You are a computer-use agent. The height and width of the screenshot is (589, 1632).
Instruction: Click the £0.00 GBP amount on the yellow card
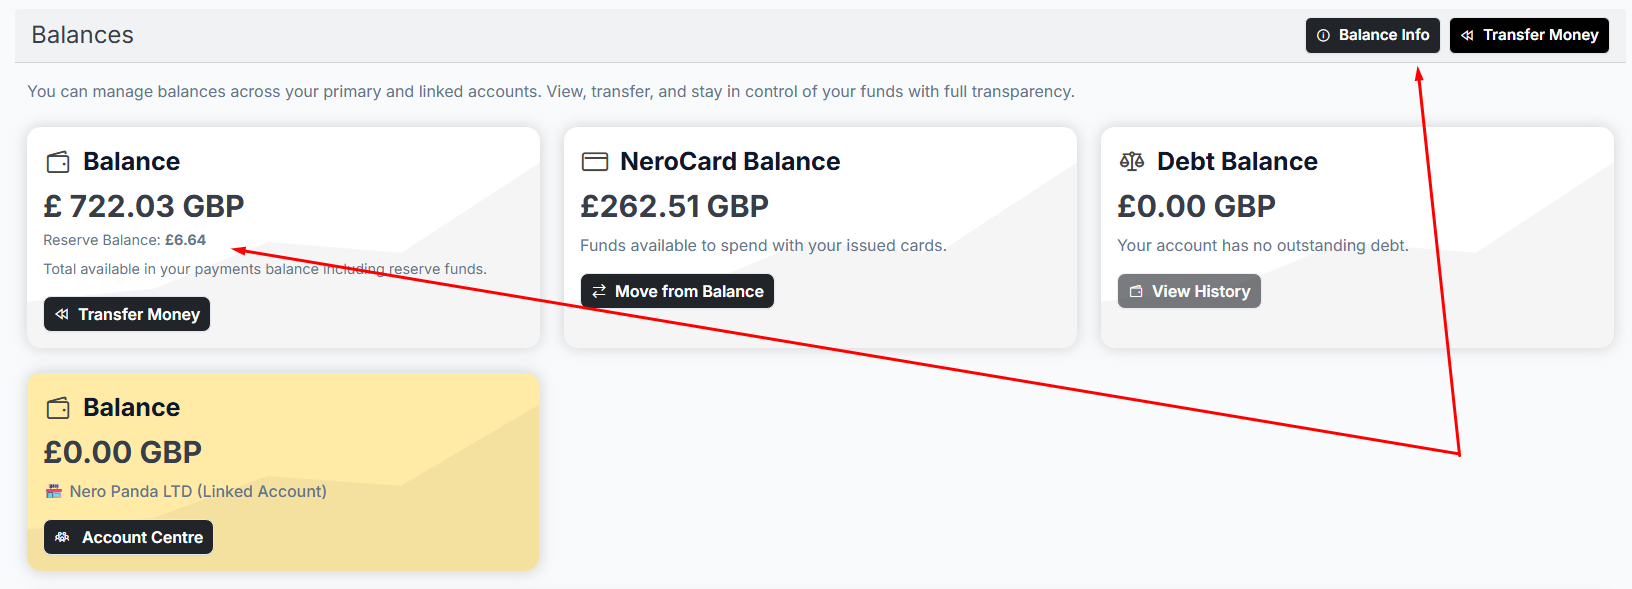(x=122, y=452)
